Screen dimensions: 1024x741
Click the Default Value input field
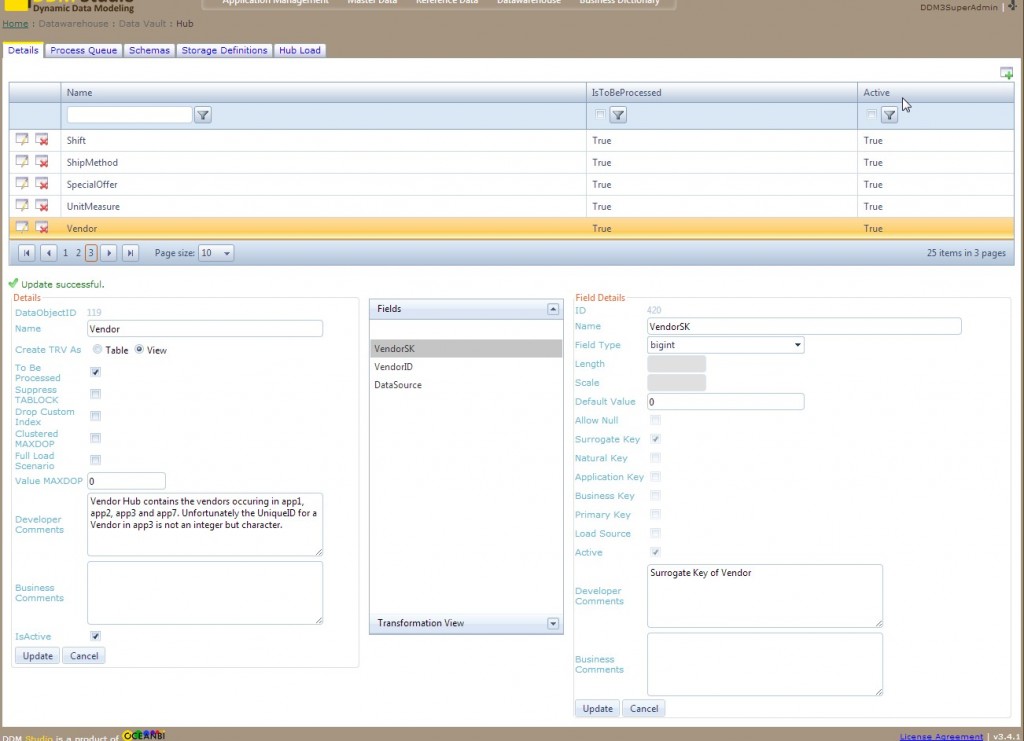726,402
